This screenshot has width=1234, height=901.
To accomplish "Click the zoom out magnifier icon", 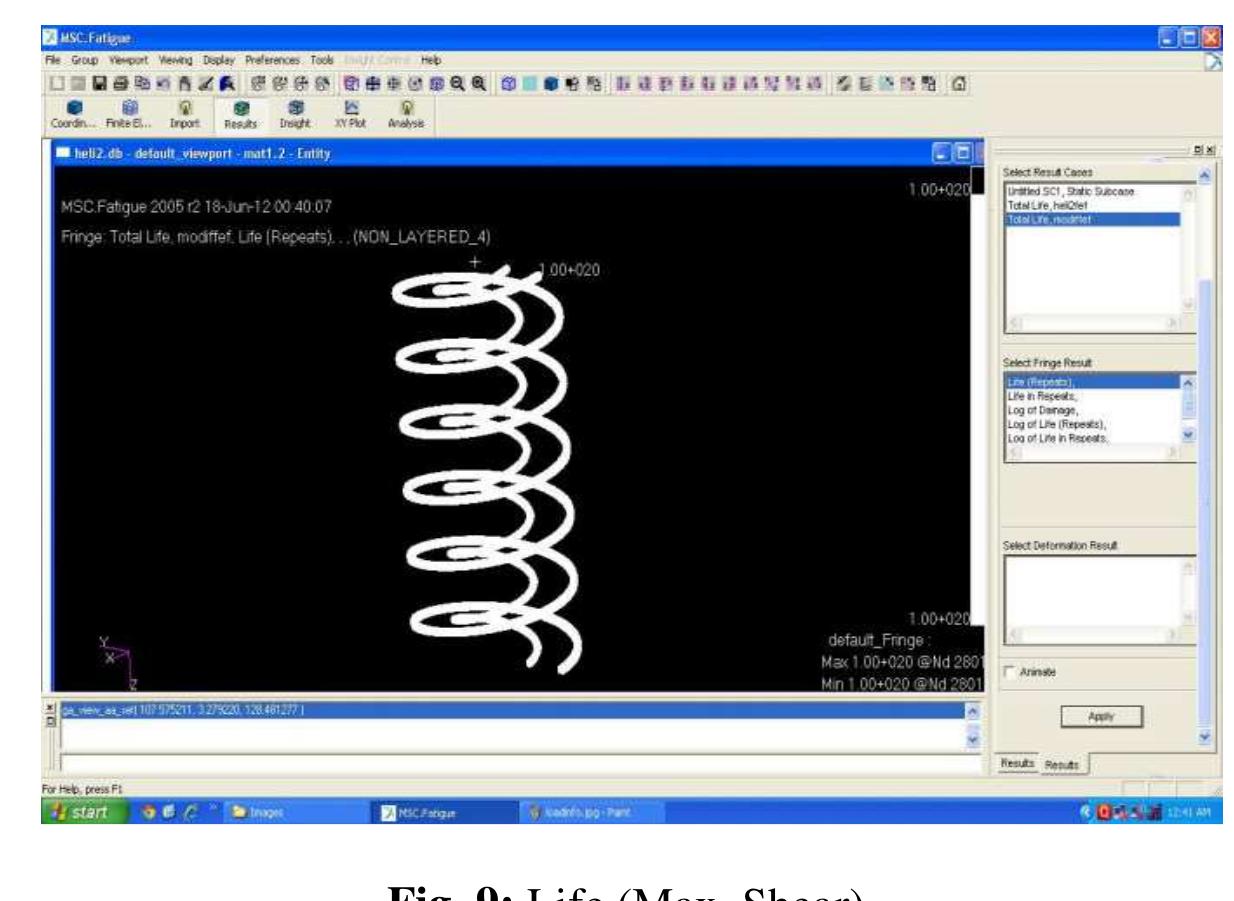I will [456, 85].
